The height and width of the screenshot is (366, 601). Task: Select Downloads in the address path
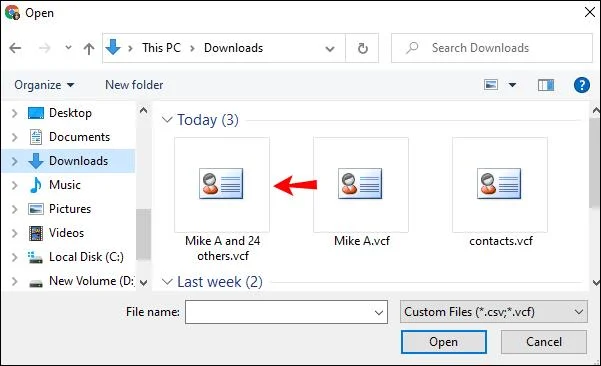(233, 48)
